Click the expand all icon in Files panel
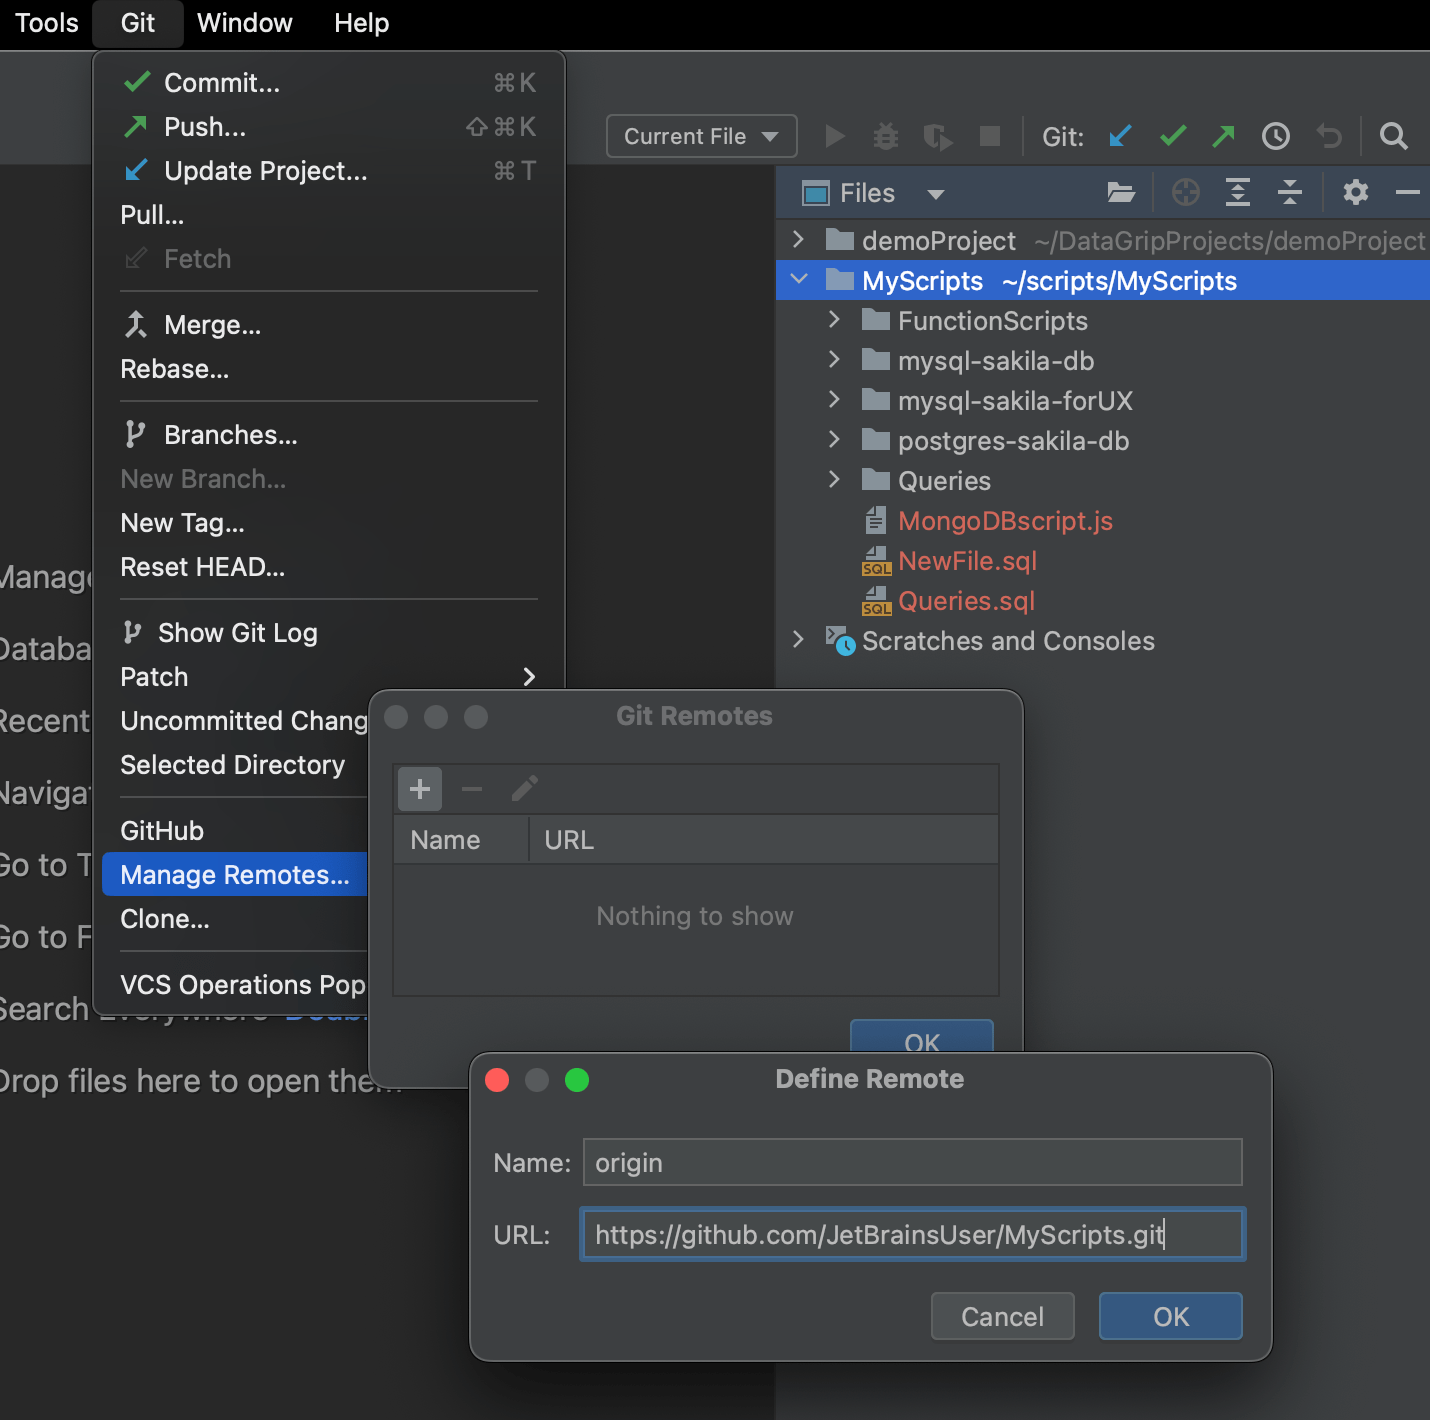The image size is (1430, 1420). pos(1238,192)
